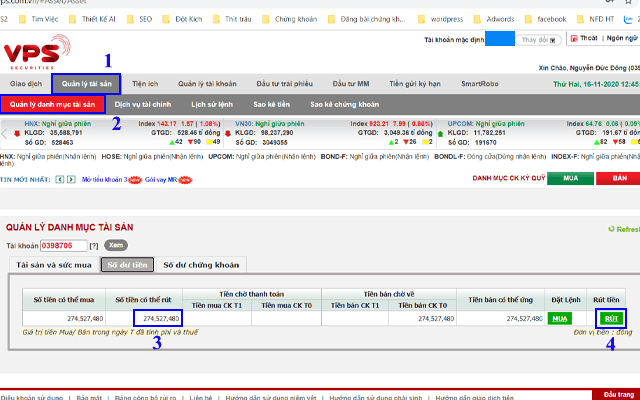
Task: Click the Đầu trang back-to-top button
Action: (x=618, y=395)
